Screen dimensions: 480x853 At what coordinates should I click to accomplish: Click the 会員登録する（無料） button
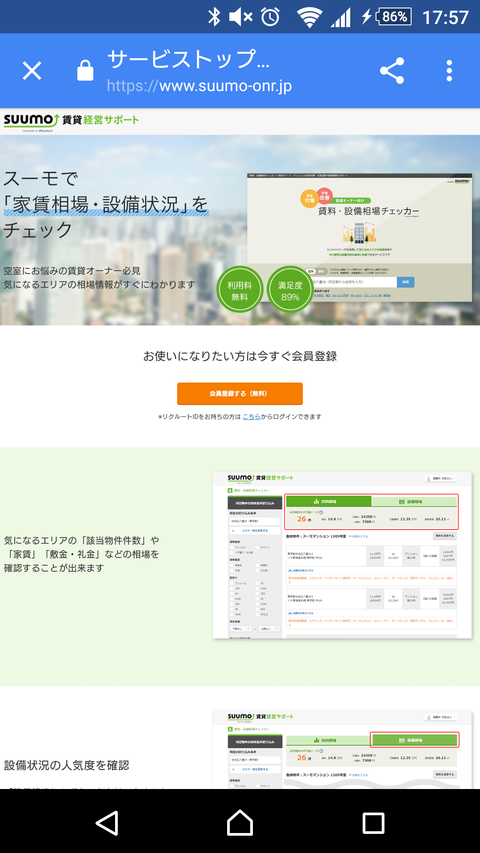(x=239, y=393)
